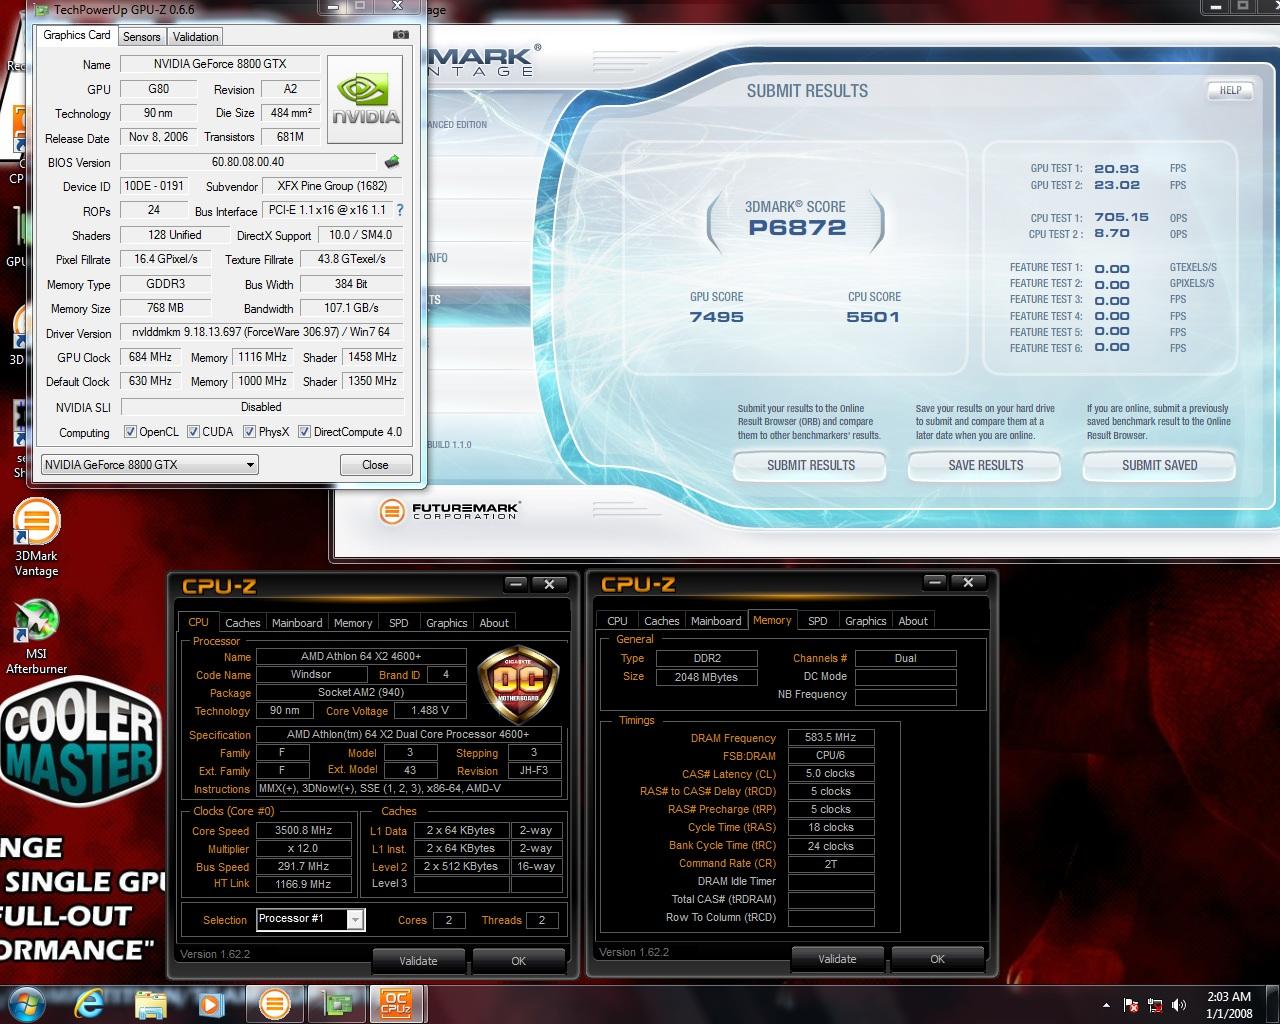The height and width of the screenshot is (1024, 1280).
Task: Click the Windows Start orb
Action: [x=27, y=1003]
